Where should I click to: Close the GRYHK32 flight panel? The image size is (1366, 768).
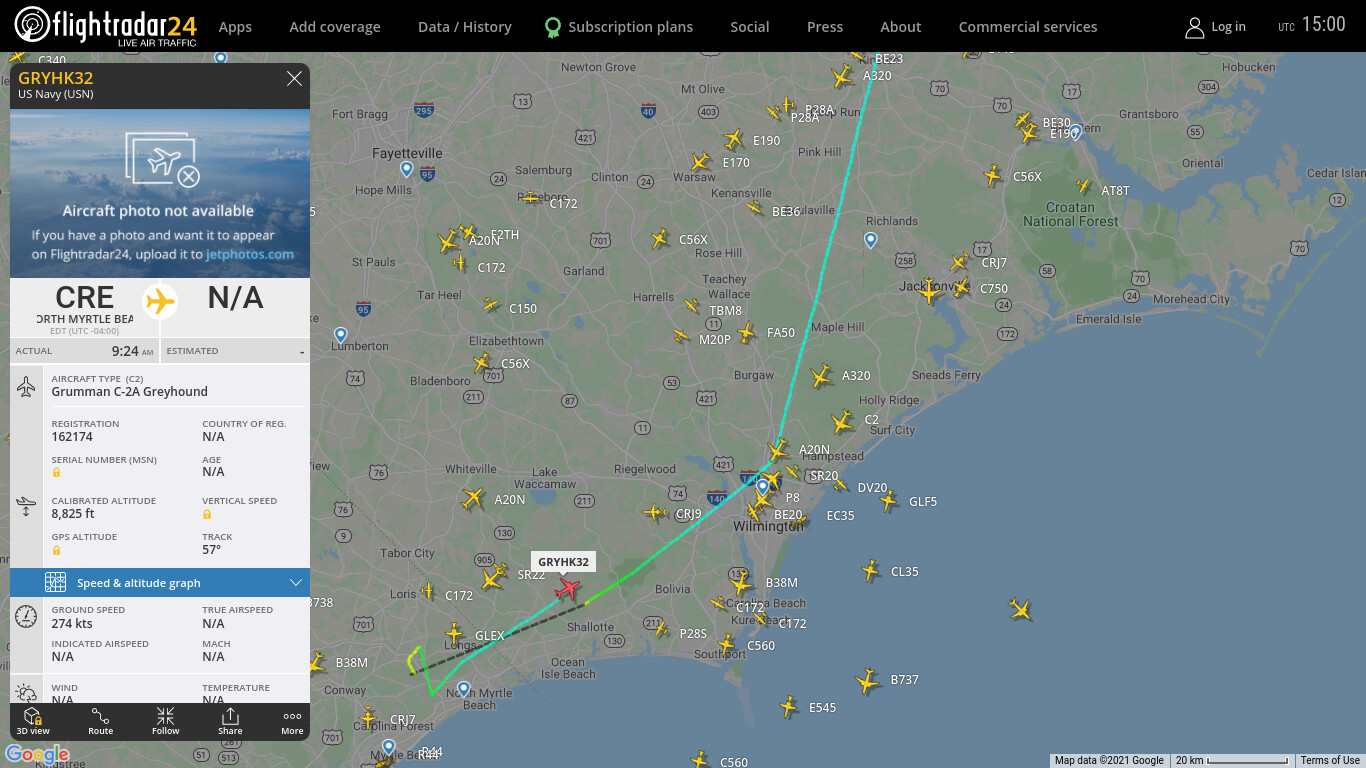[x=294, y=79]
